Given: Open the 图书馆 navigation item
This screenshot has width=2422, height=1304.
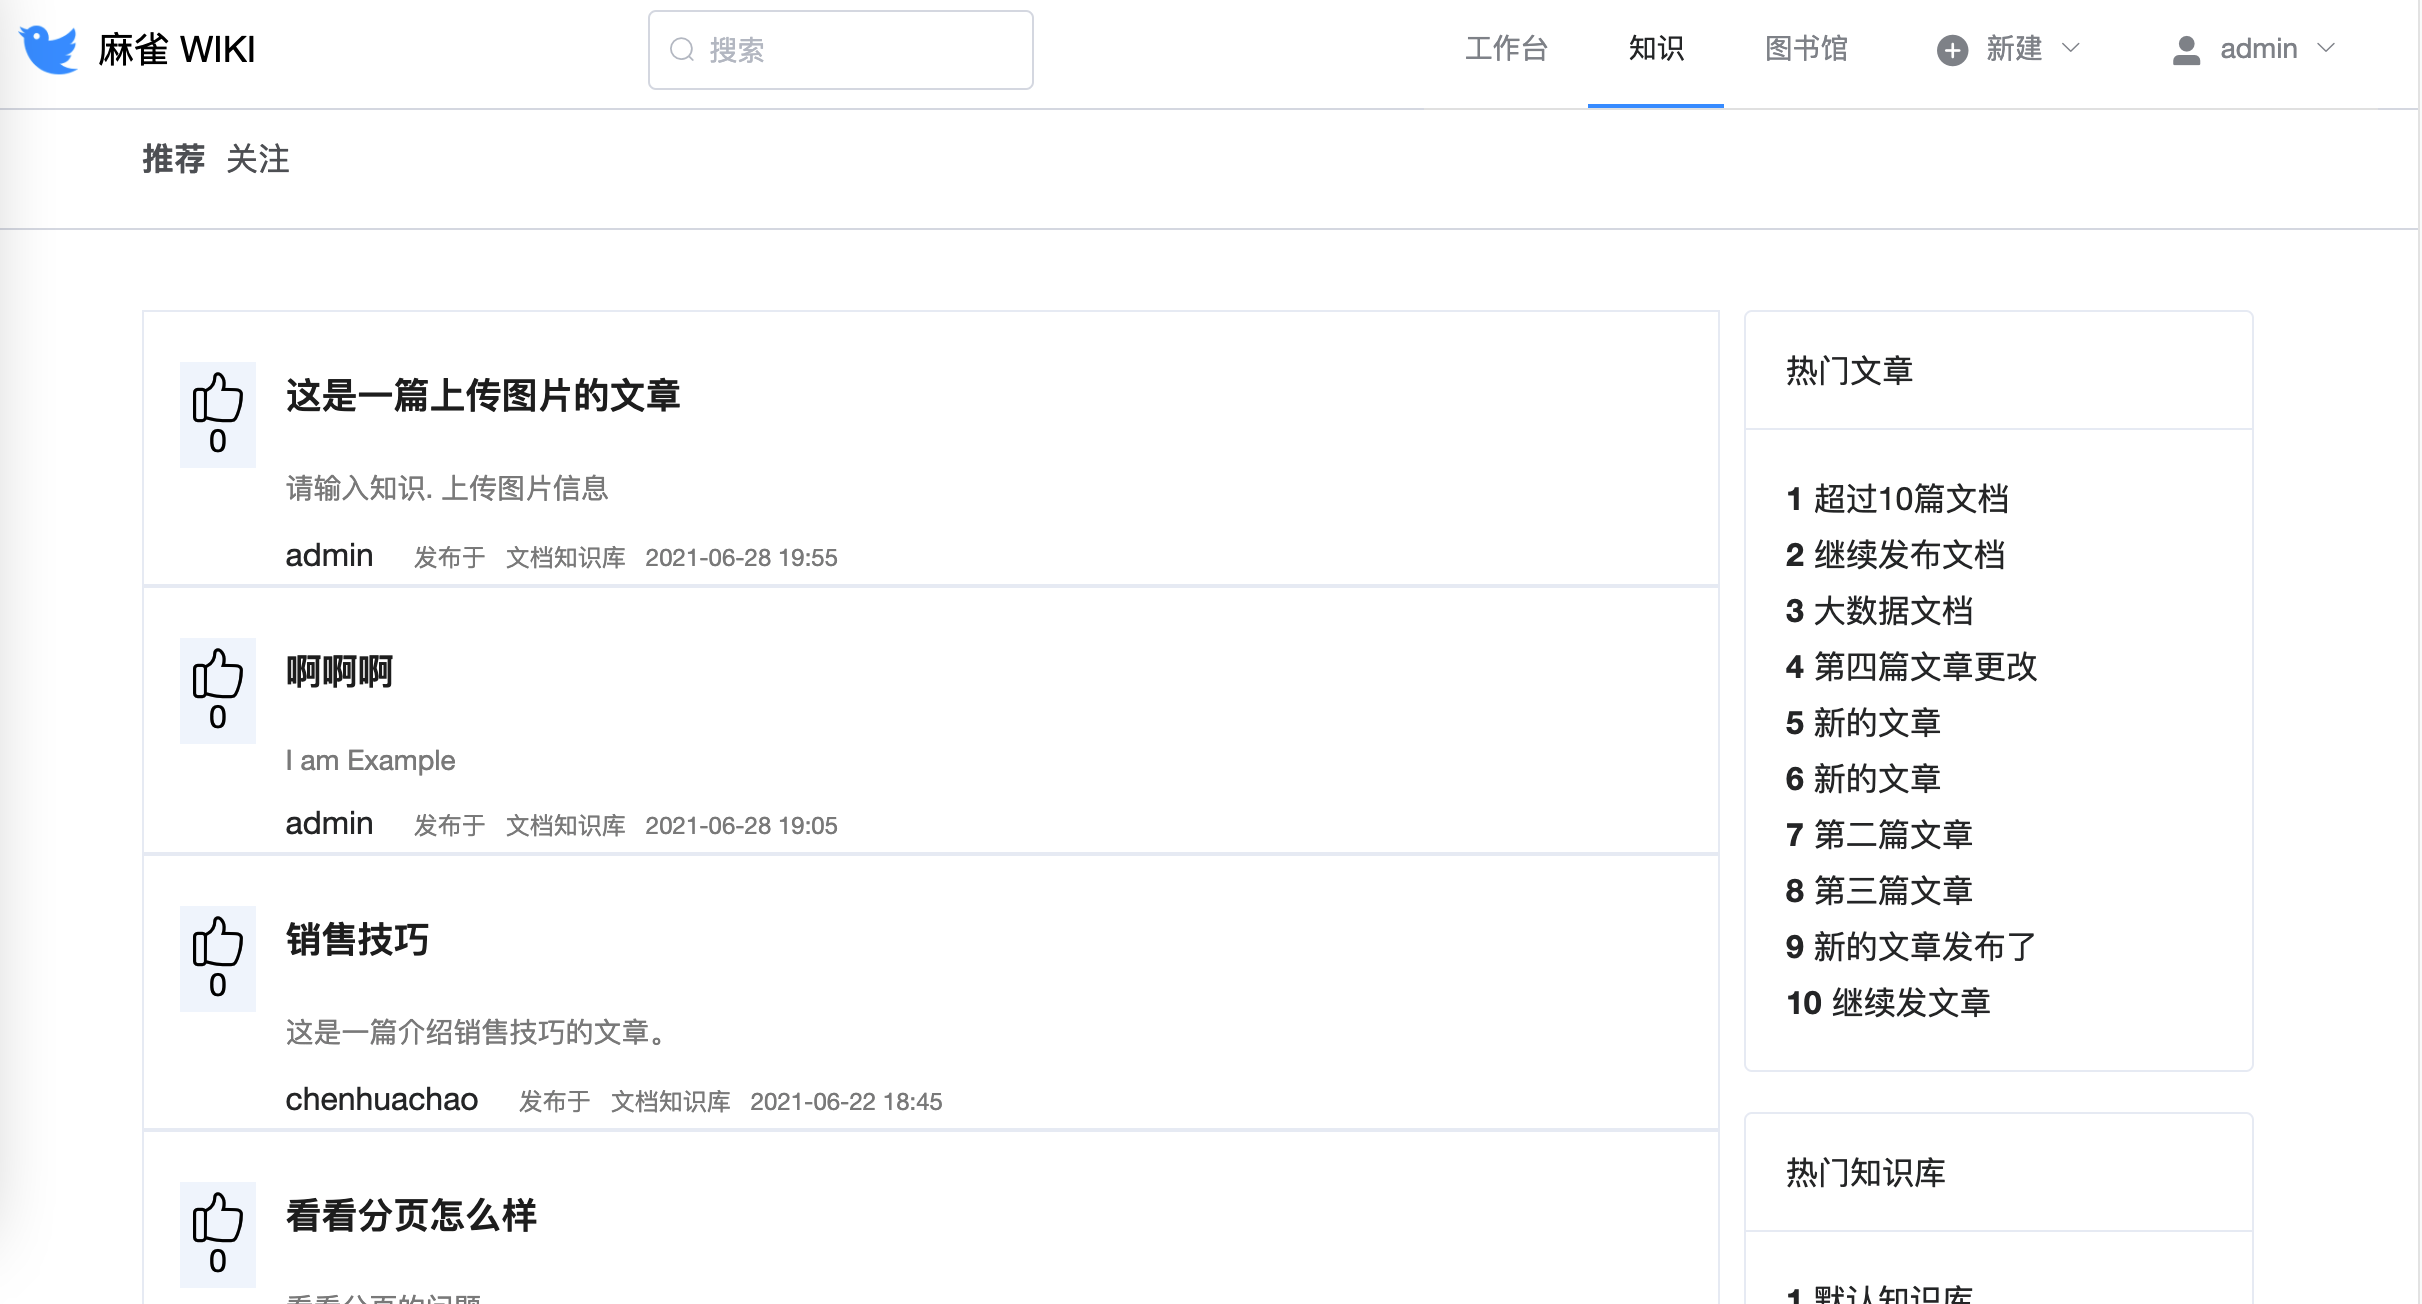Looking at the screenshot, I should [1806, 49].
